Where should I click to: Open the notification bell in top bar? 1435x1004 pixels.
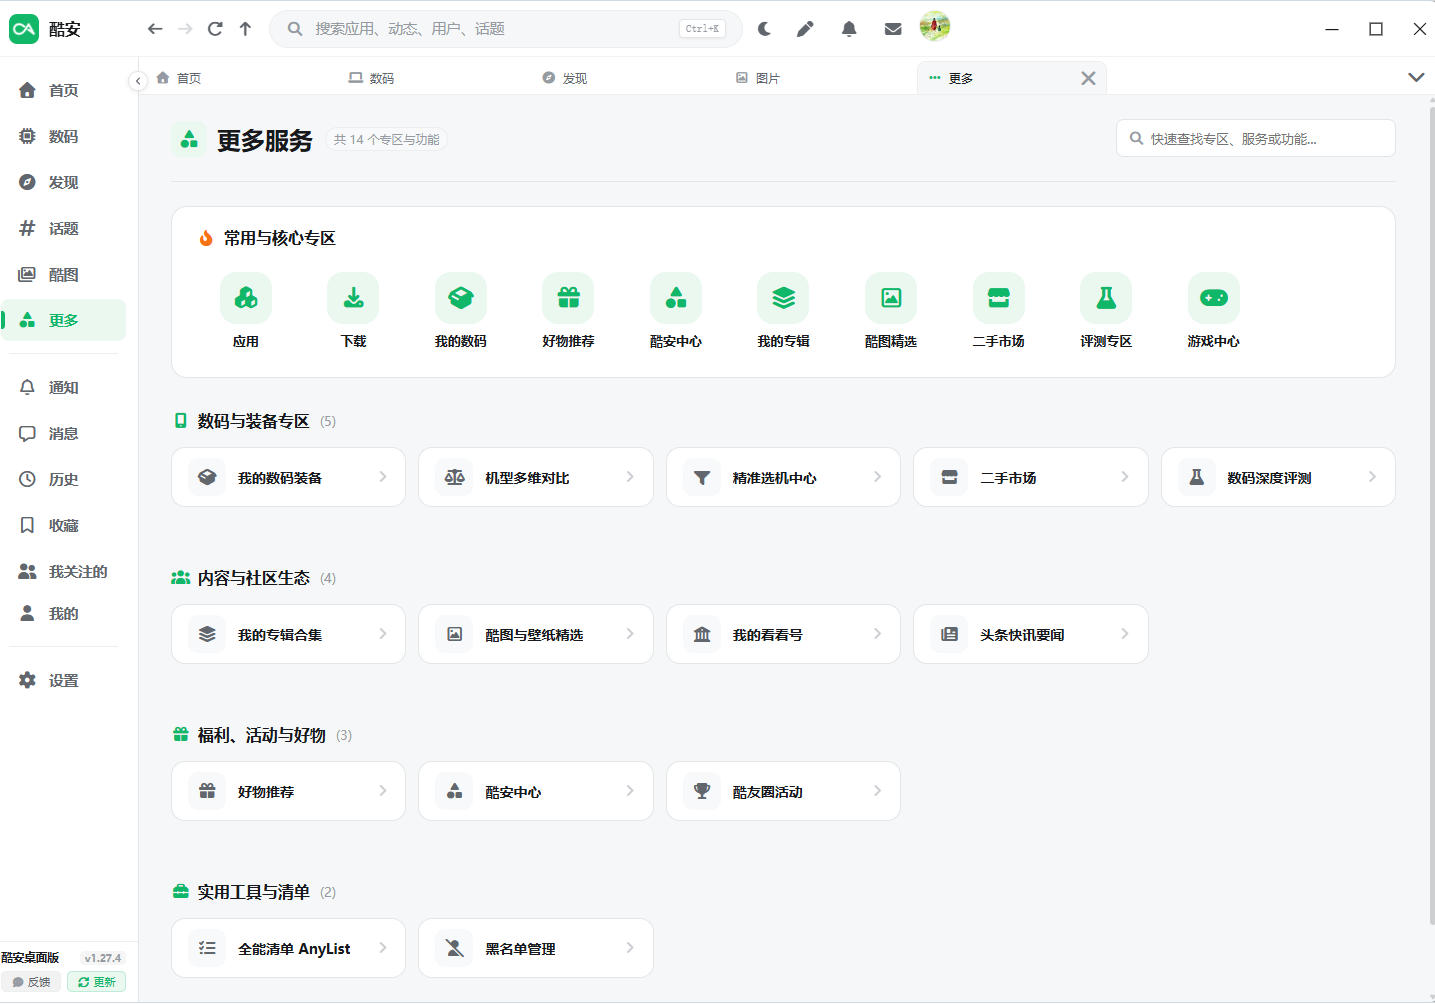849,29
